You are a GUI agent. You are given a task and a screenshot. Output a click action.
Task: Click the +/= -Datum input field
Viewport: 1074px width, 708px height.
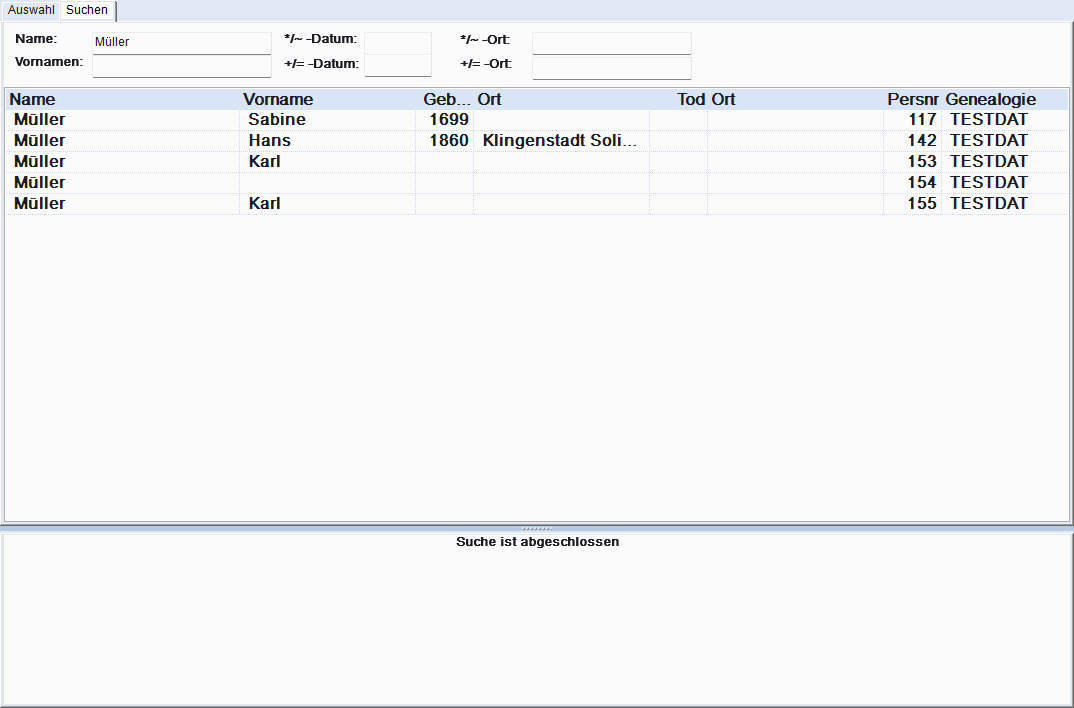[398, 66]
